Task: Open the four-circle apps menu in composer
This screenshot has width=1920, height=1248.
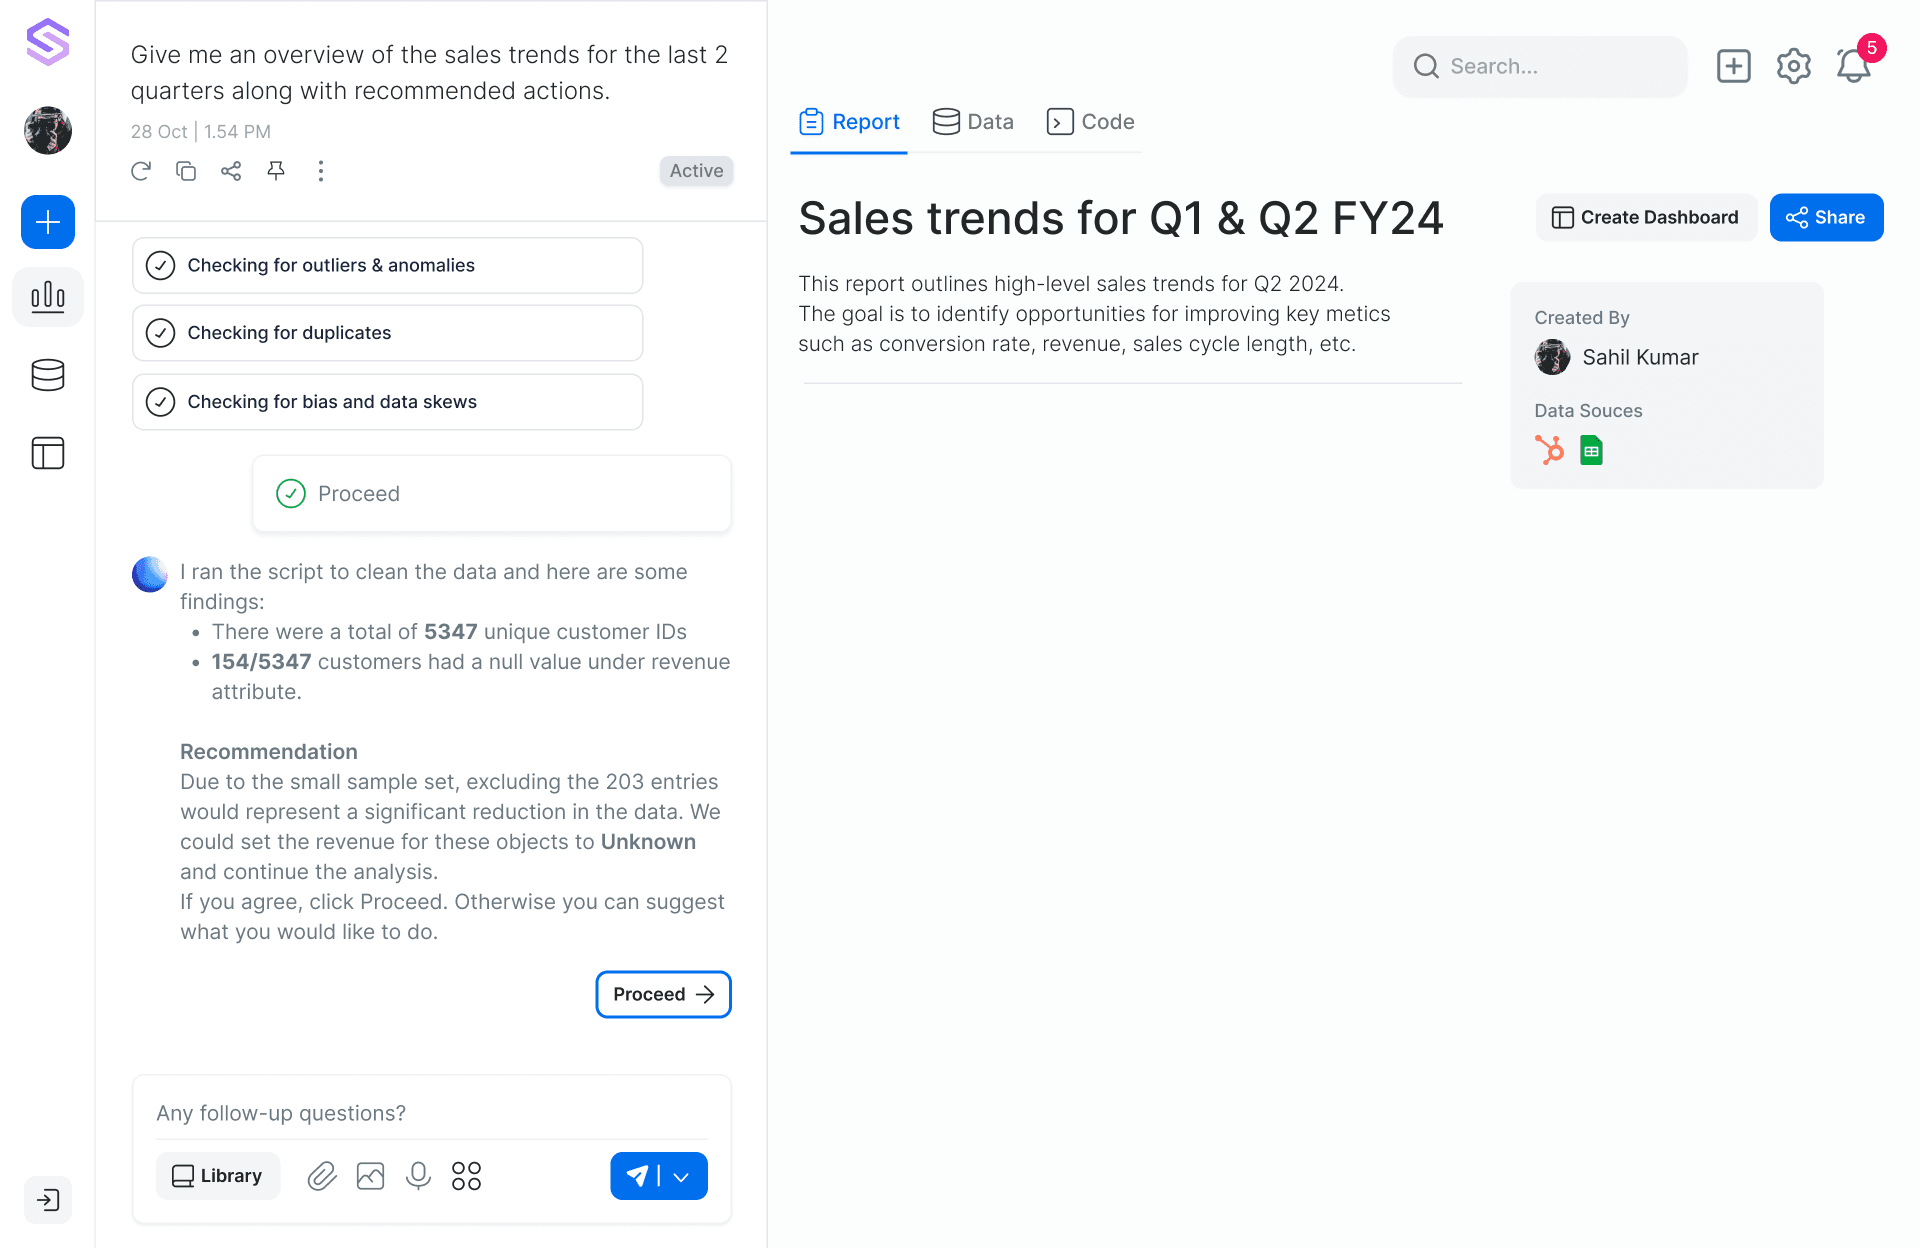Action: [x=466, y=1176]
